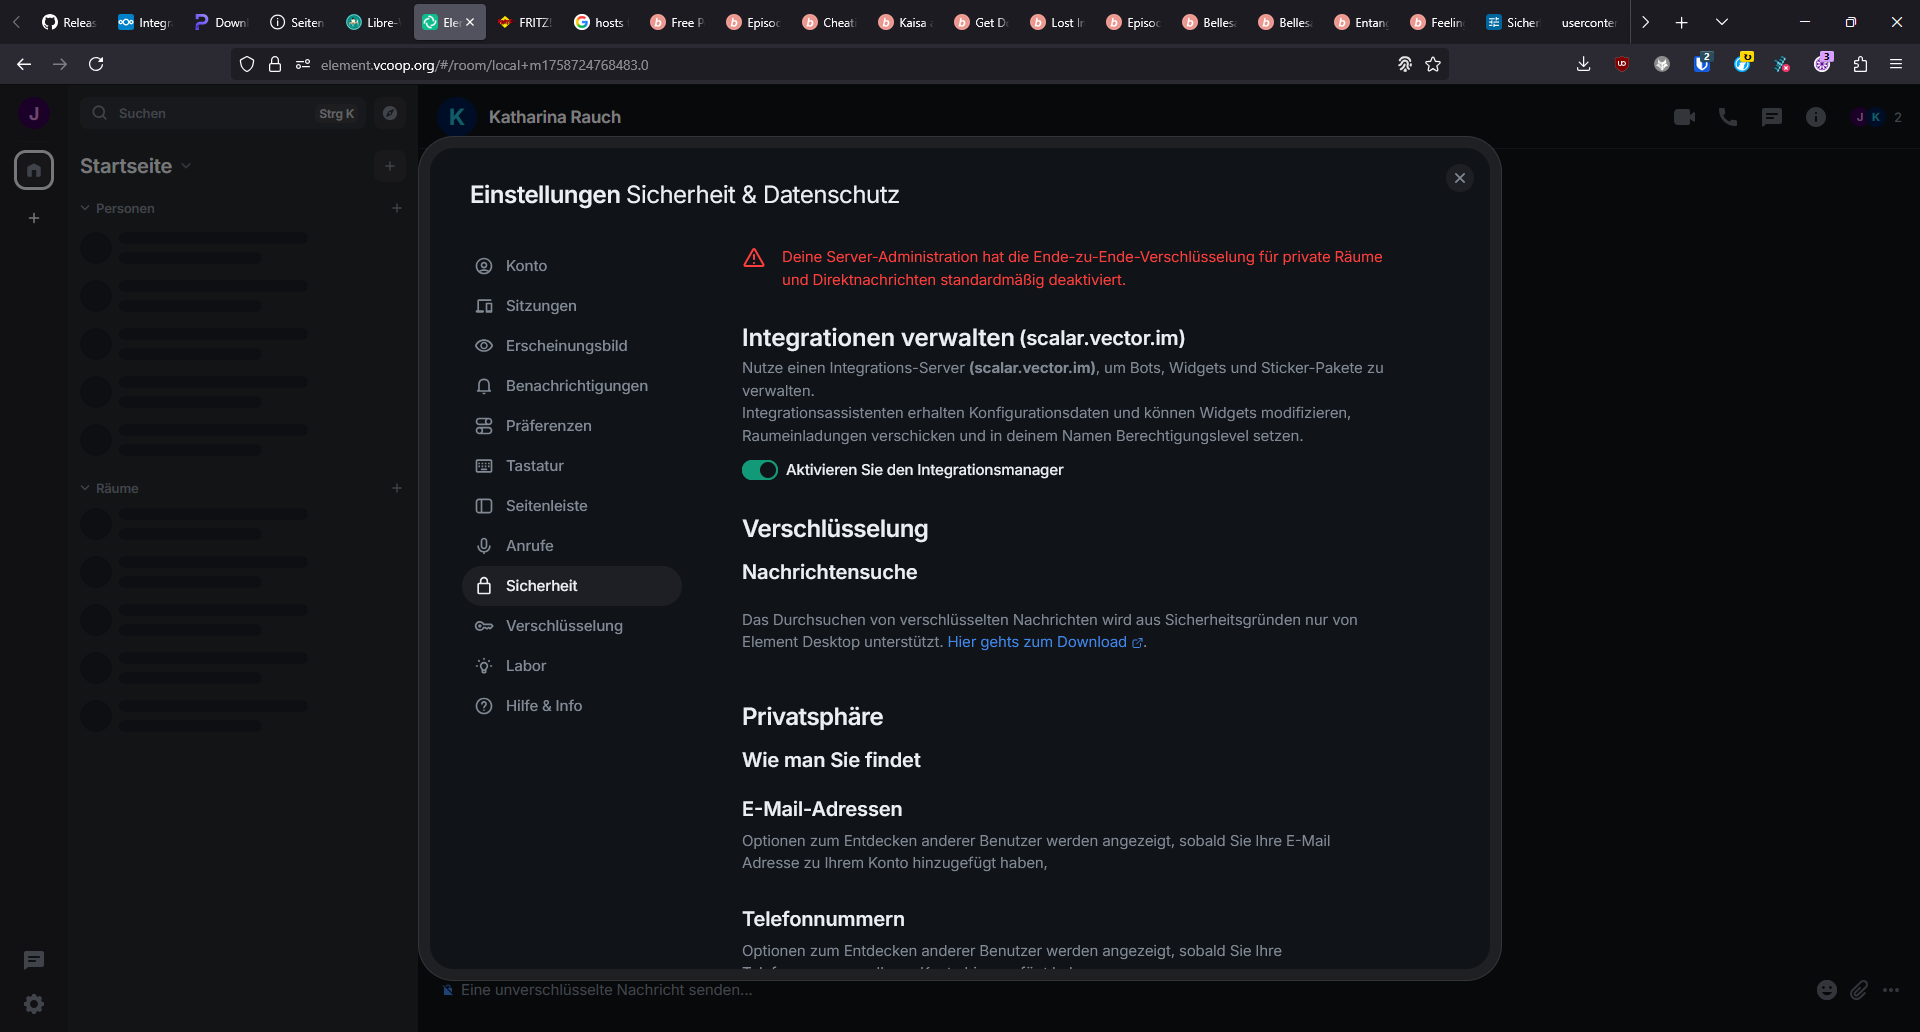Reload the page in browser
1920x1032 pixels.
[96, 64]
